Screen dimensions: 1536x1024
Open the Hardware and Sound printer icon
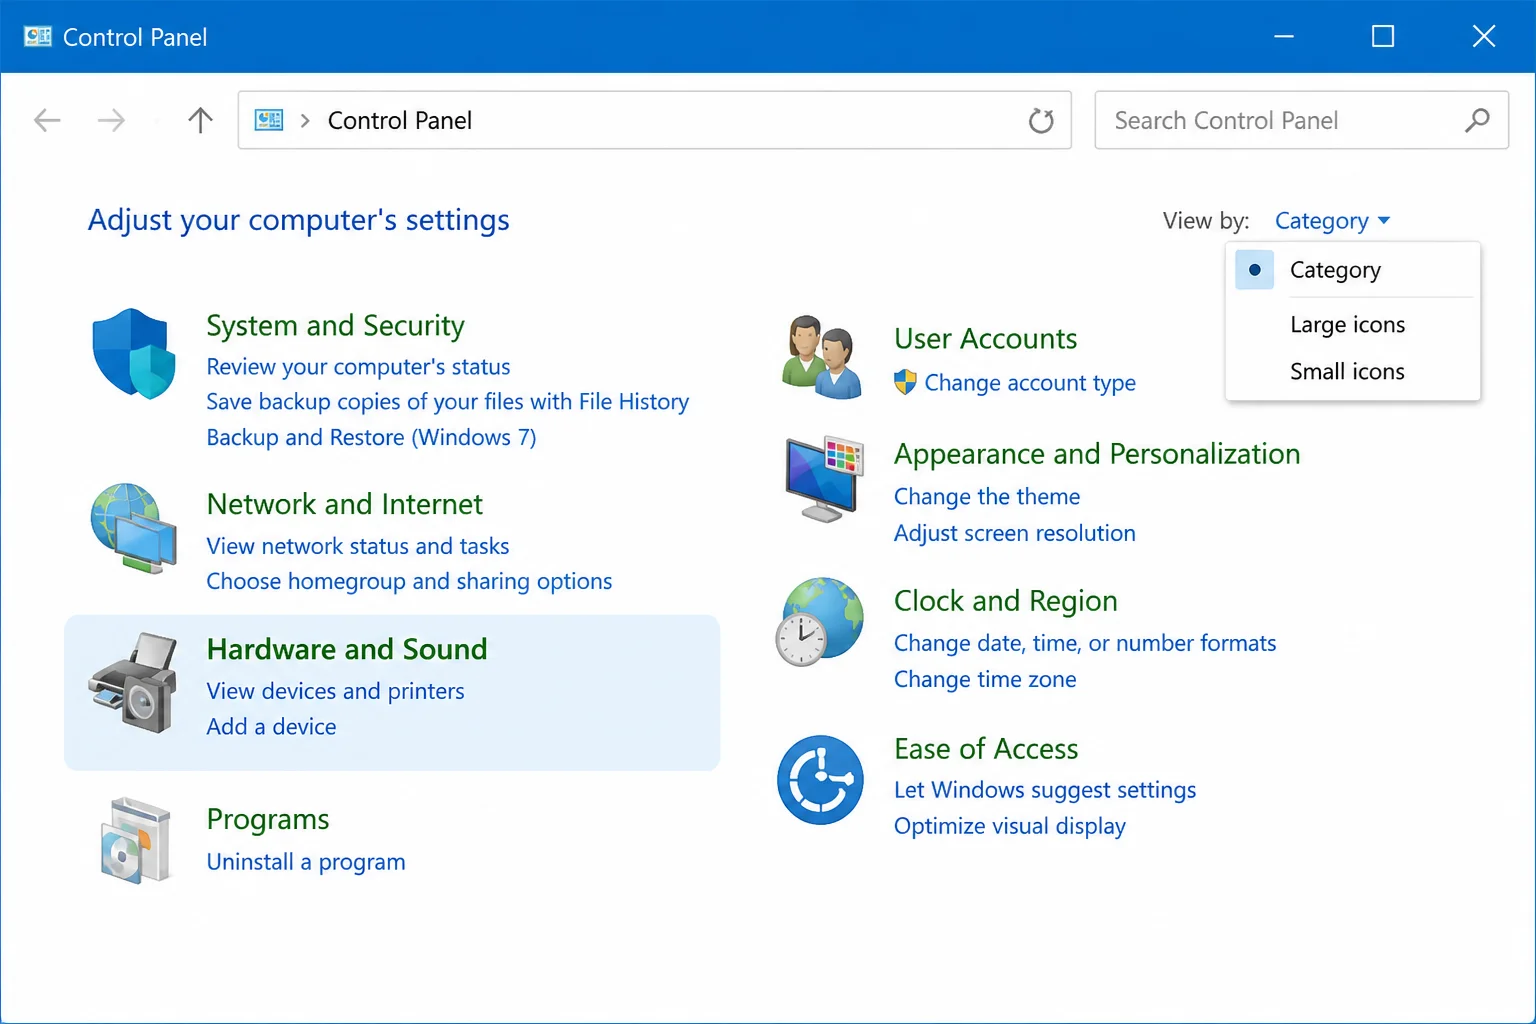134,682
